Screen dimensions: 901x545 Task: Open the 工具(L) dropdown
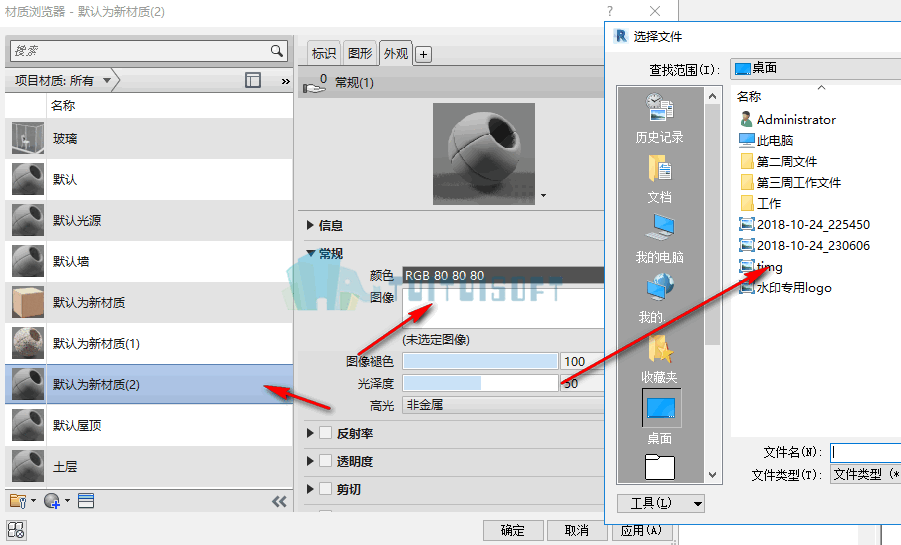(661, 503)
